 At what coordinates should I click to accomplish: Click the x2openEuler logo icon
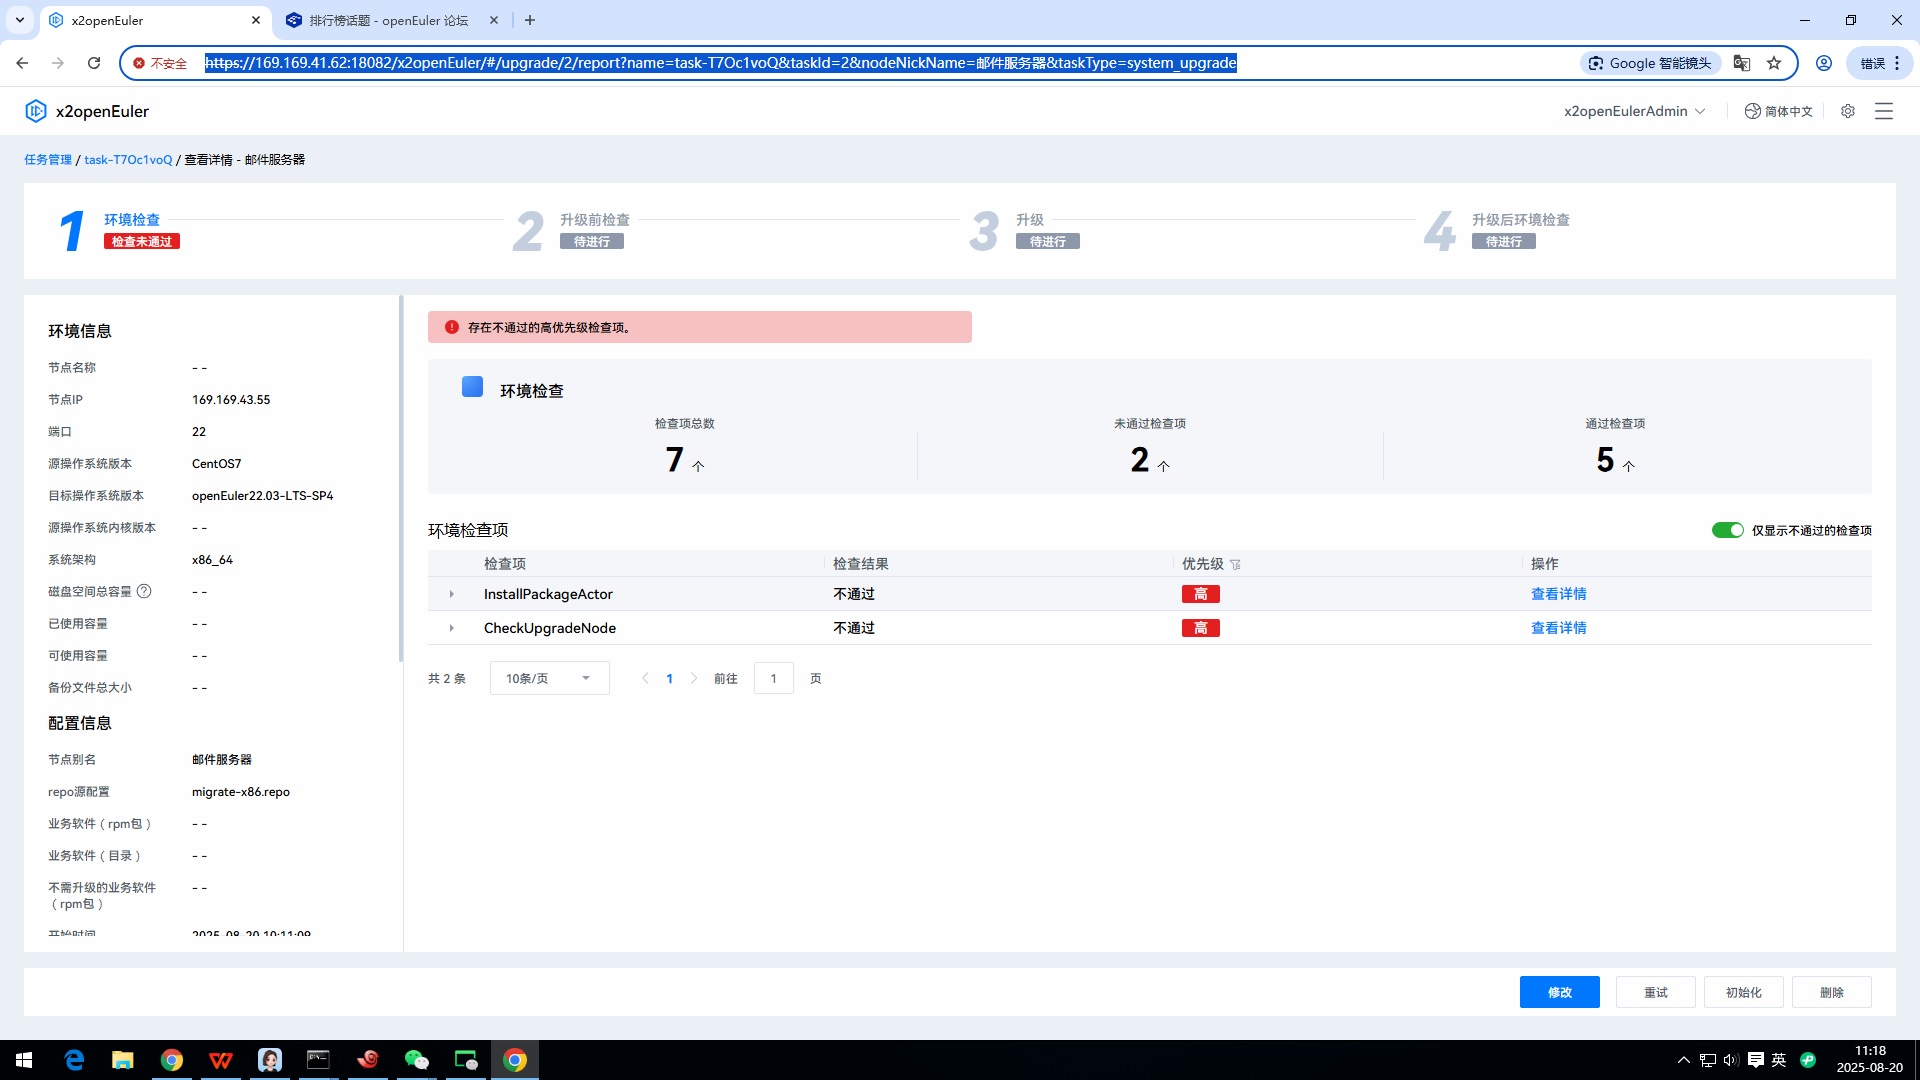(36, 111)
